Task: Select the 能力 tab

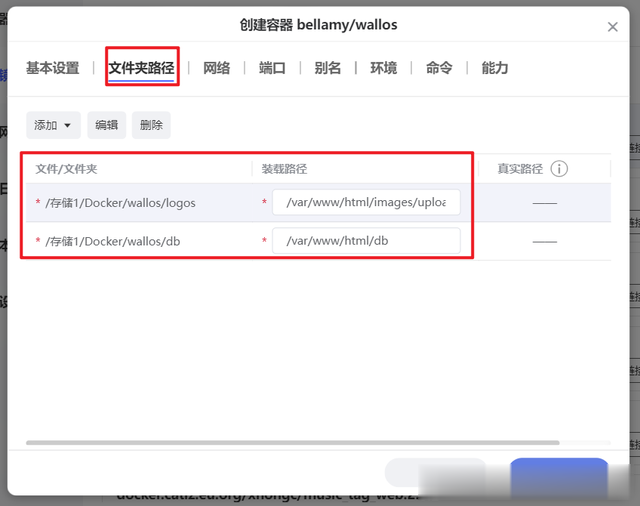Action: pos(495,68)
